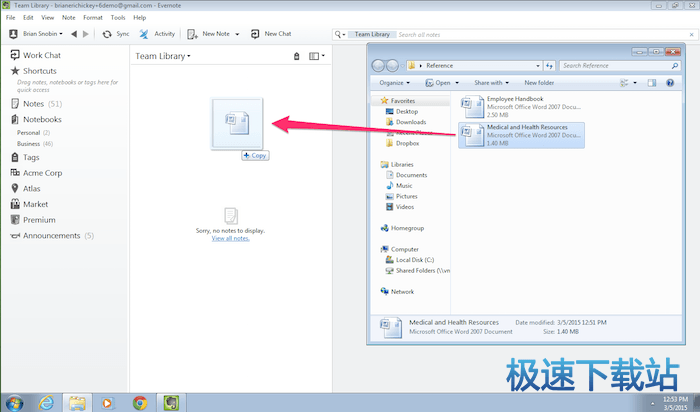Open the Documents library
700x412 pixels.
point(406,175)
